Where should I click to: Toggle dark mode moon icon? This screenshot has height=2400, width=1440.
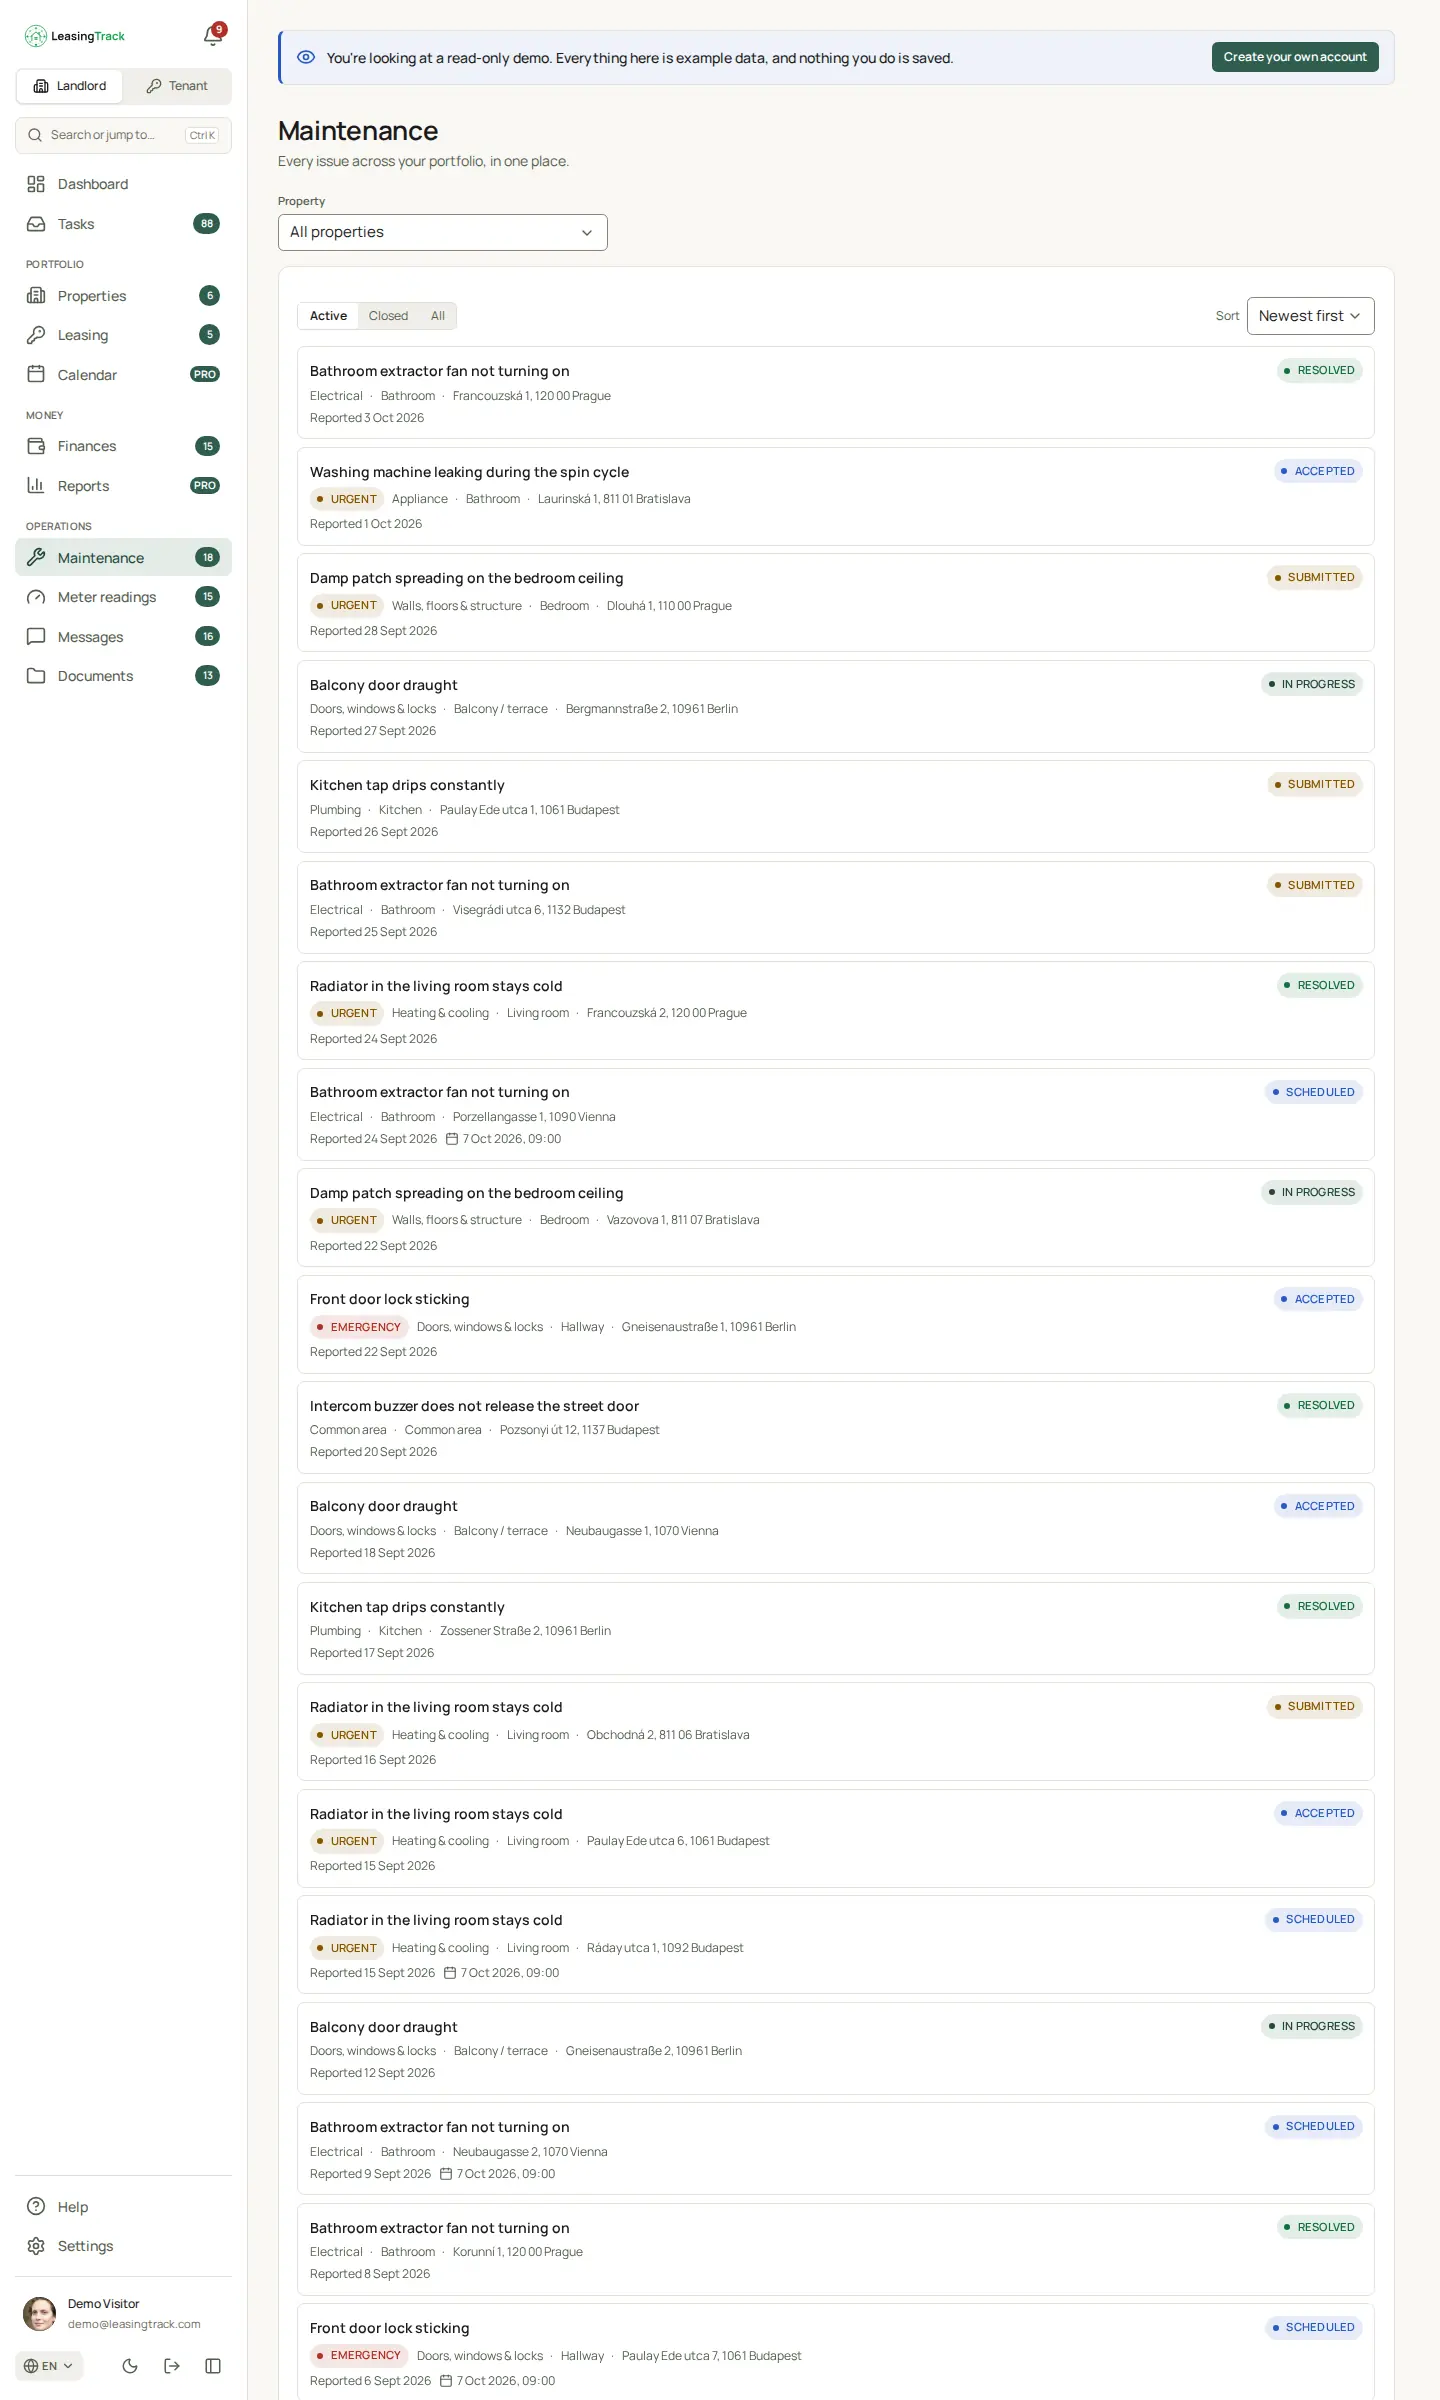[x=130, y=2366]
